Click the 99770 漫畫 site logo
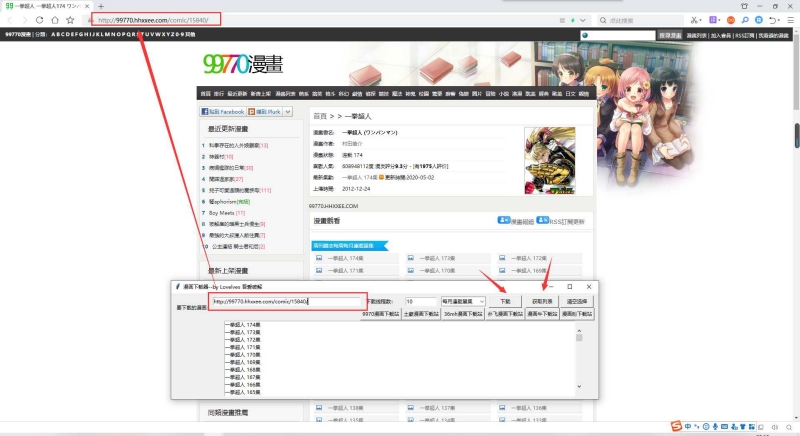800x436 pixels. coord(241,65)
